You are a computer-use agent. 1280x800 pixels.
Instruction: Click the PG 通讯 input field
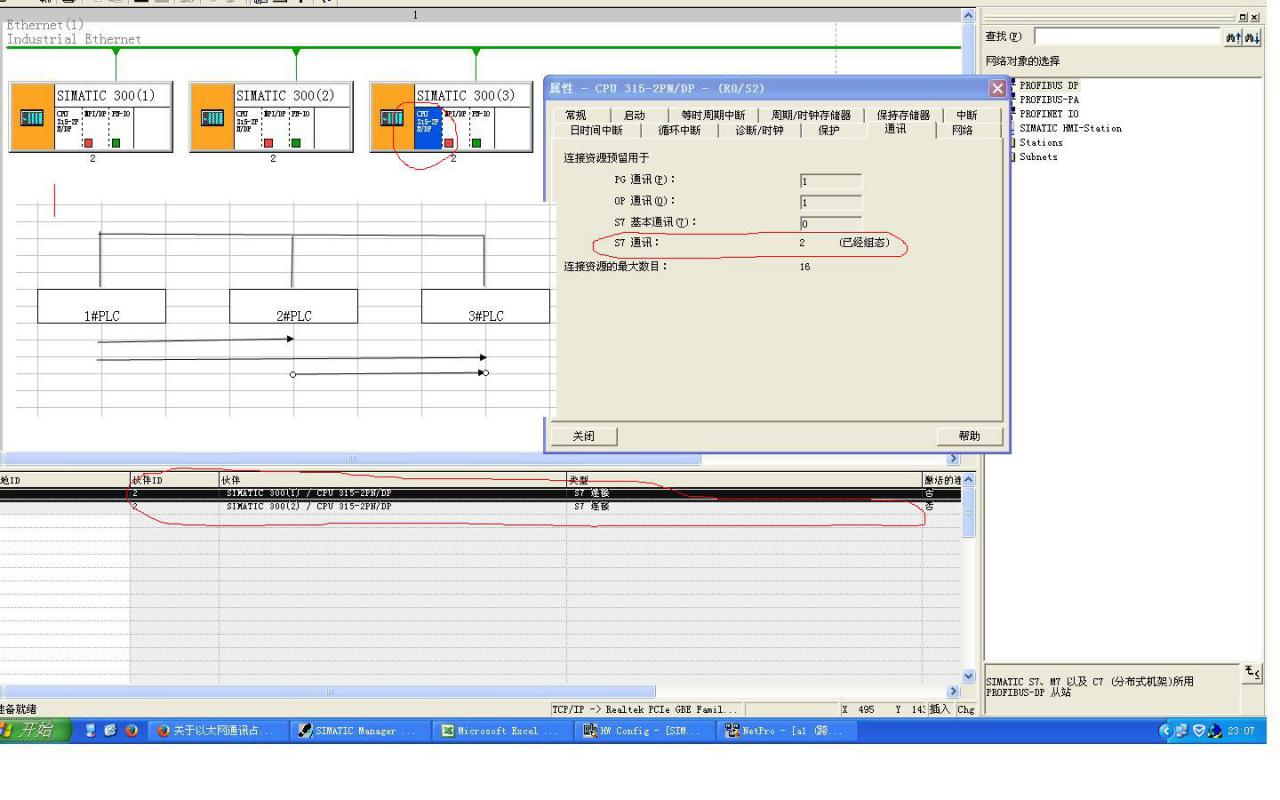830,181
